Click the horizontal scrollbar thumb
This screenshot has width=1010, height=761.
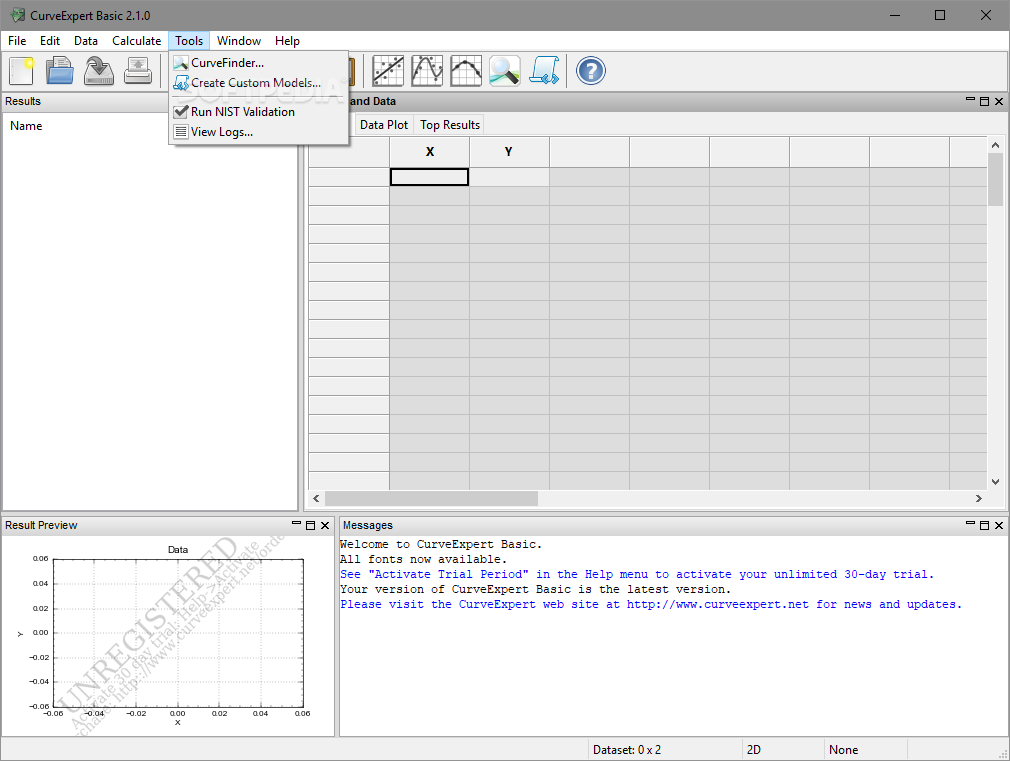click(431, 498)
